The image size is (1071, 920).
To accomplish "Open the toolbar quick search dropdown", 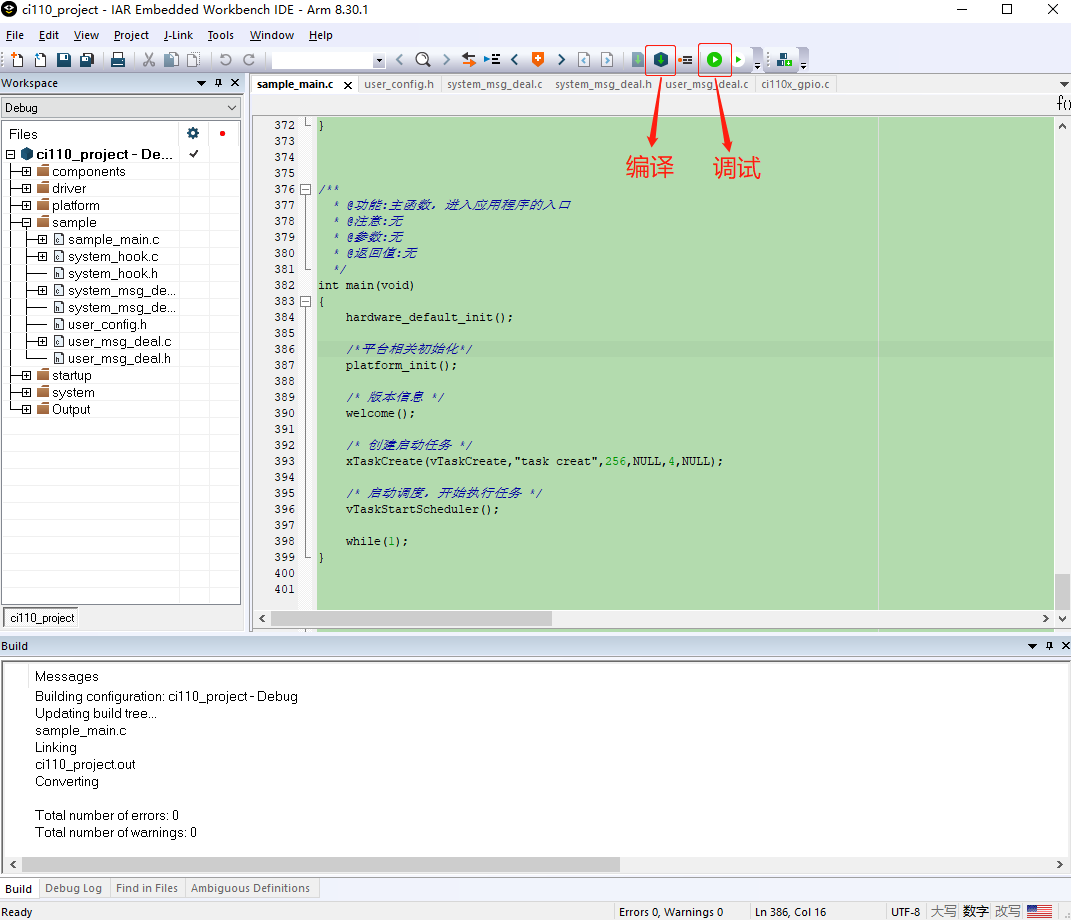I will click(379, 60).
